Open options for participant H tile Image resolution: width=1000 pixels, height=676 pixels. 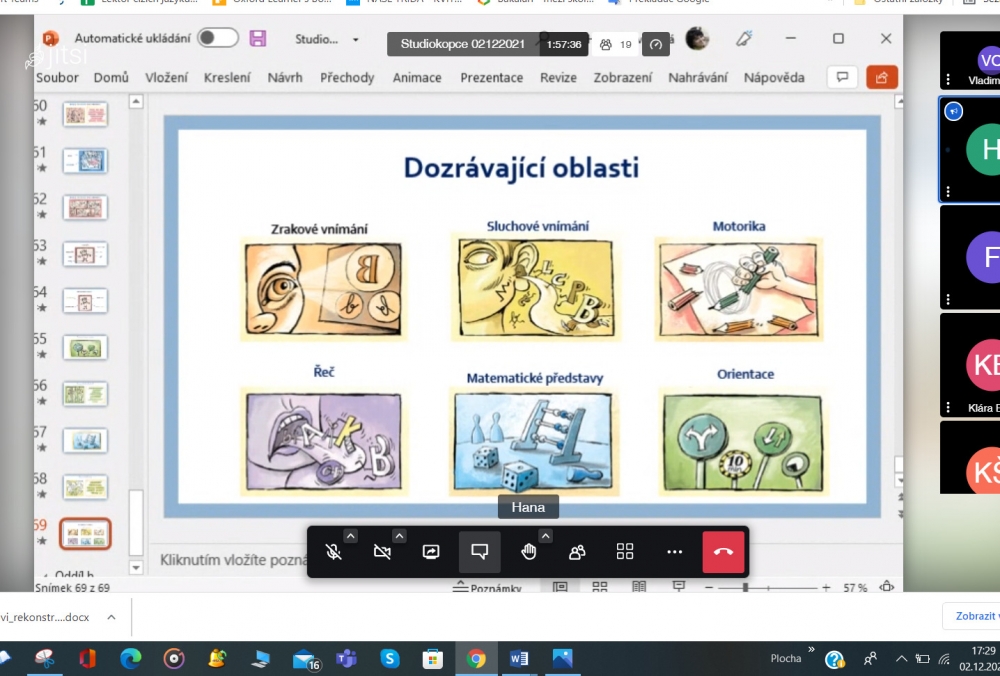948,191
